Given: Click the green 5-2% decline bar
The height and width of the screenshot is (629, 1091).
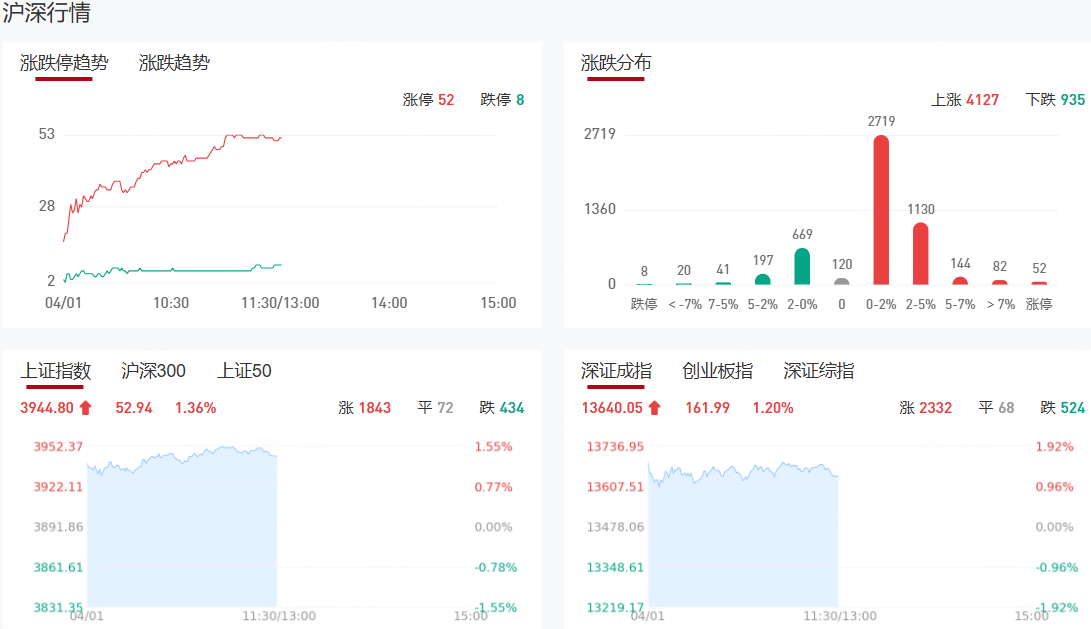Looking at the screenshot, I should 763,279.
